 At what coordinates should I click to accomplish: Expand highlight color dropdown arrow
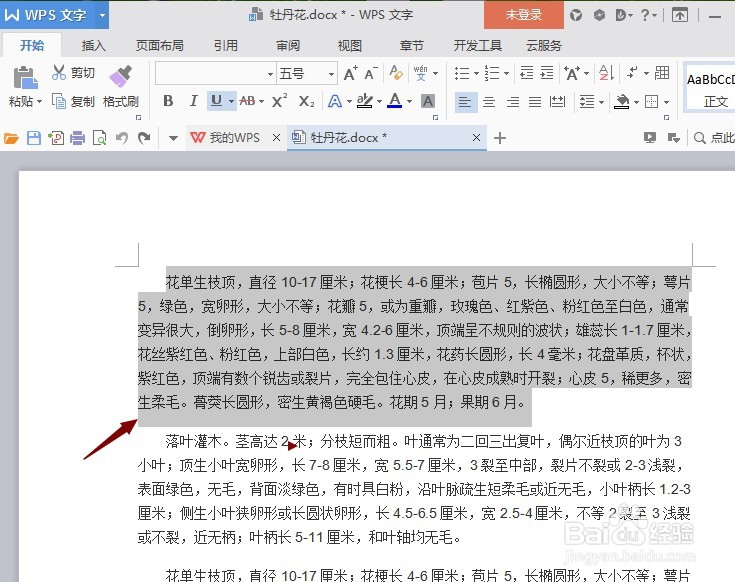[379, 101]
